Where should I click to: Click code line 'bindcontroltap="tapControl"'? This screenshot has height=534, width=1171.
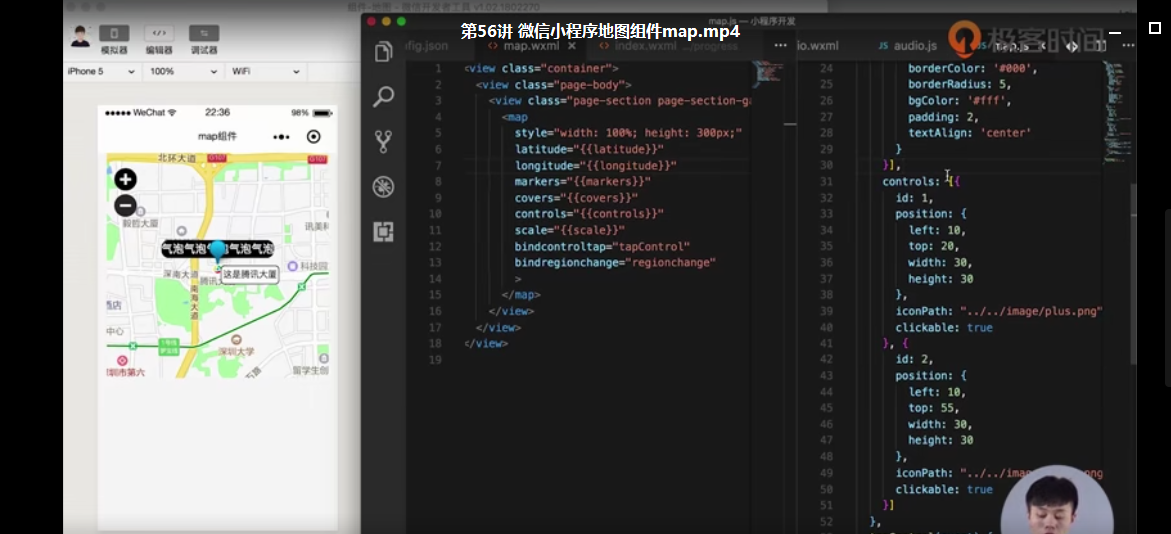pyautogui.click(x=602, y=246)
